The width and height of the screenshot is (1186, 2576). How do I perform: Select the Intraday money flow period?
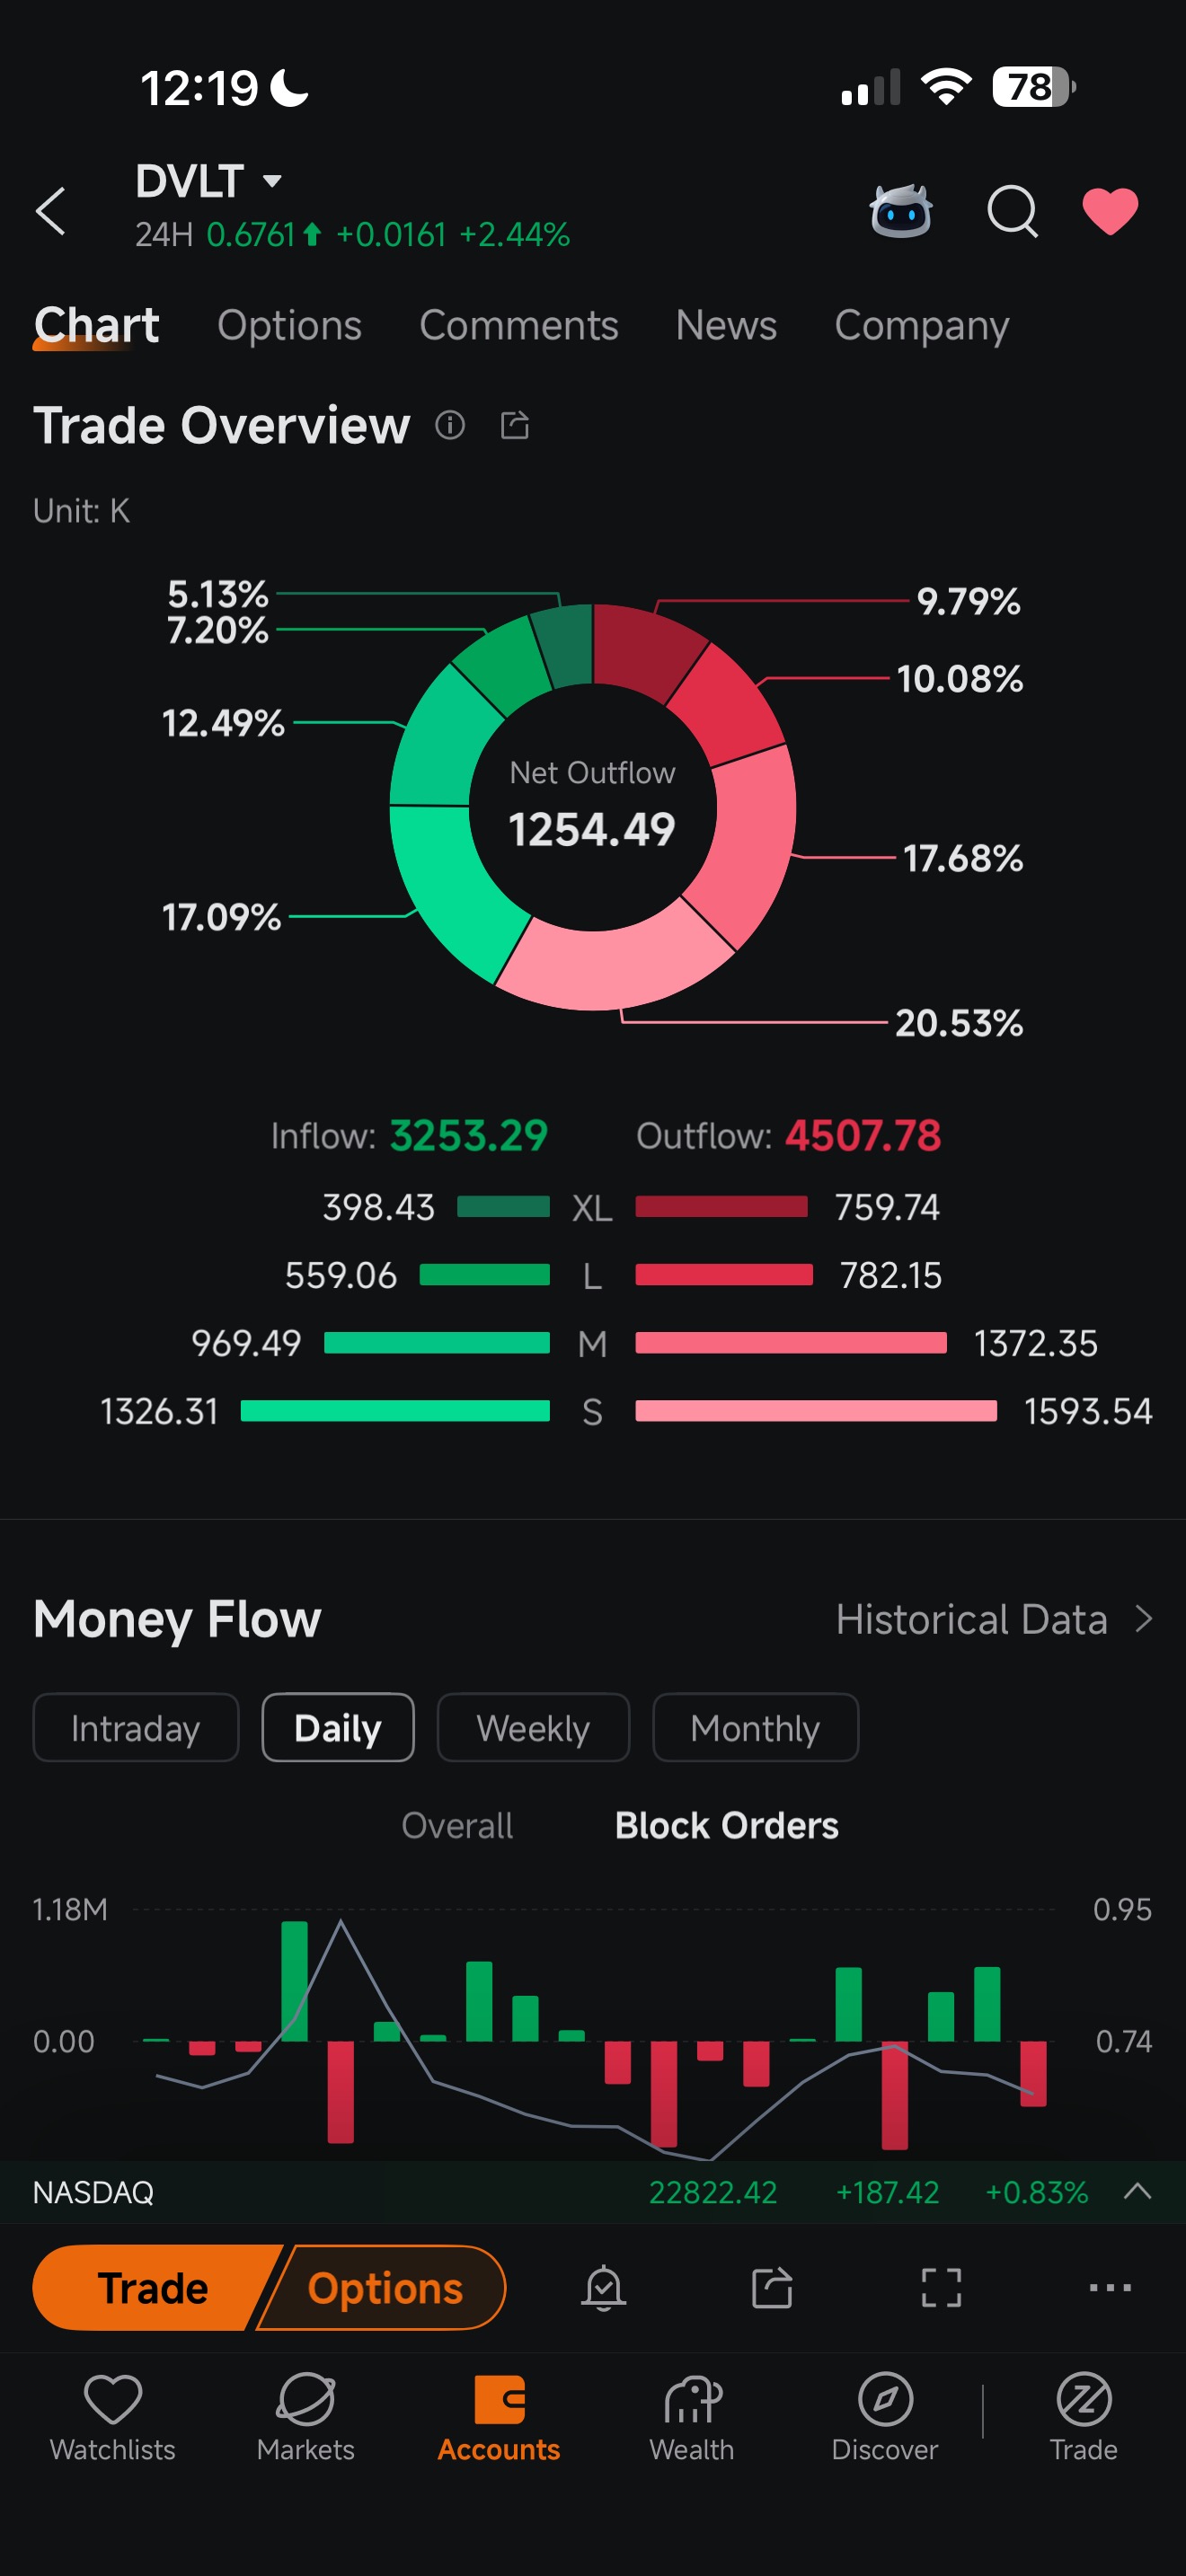pos(136,1727)
